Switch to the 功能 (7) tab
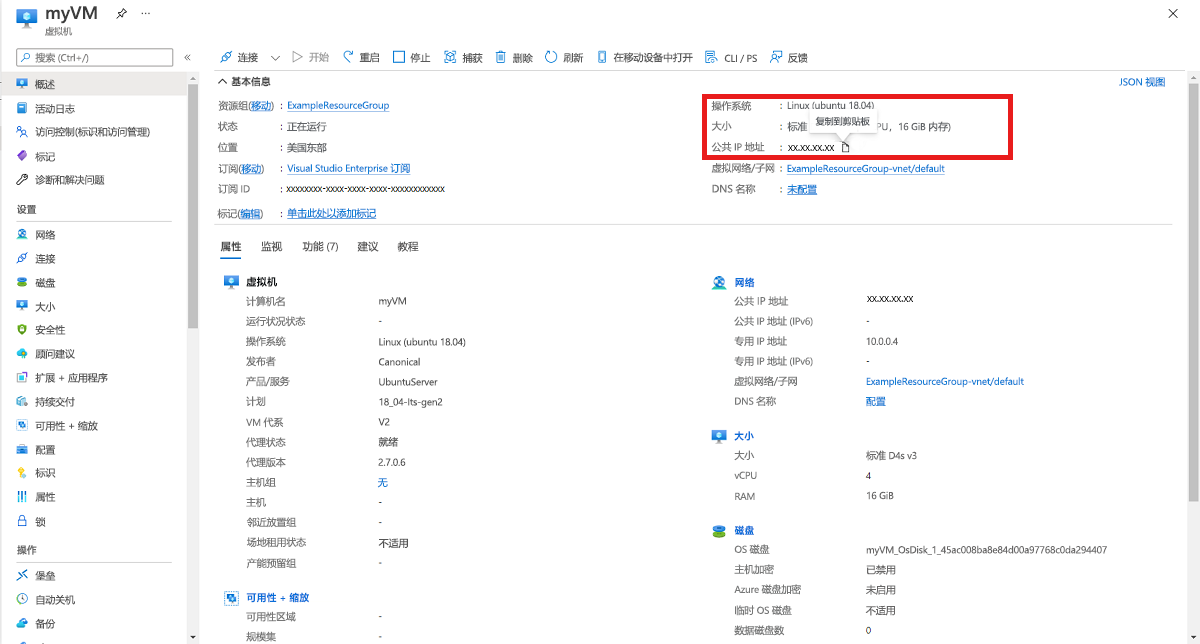The height and width of the screenshot is (644, 1200). pyautogui.click(x=320, y=247)
